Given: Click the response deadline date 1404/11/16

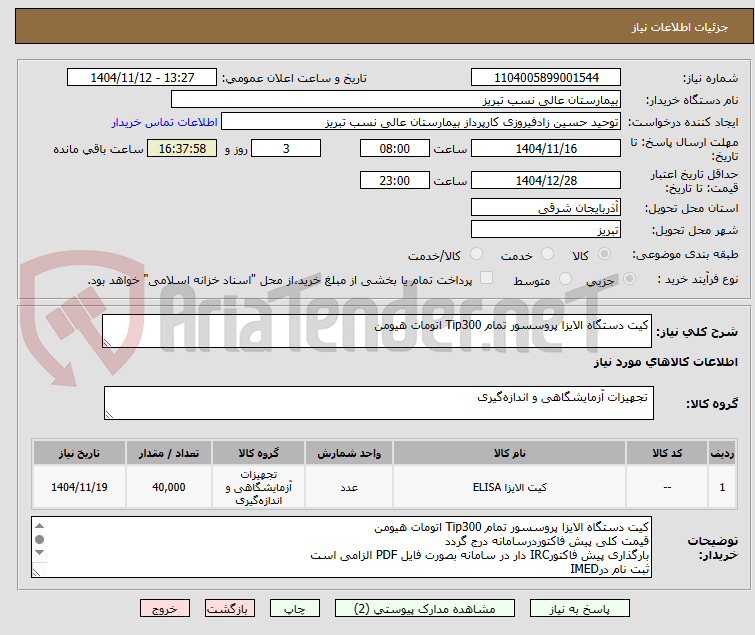Looking at the screenshot, I should point(546,148).
